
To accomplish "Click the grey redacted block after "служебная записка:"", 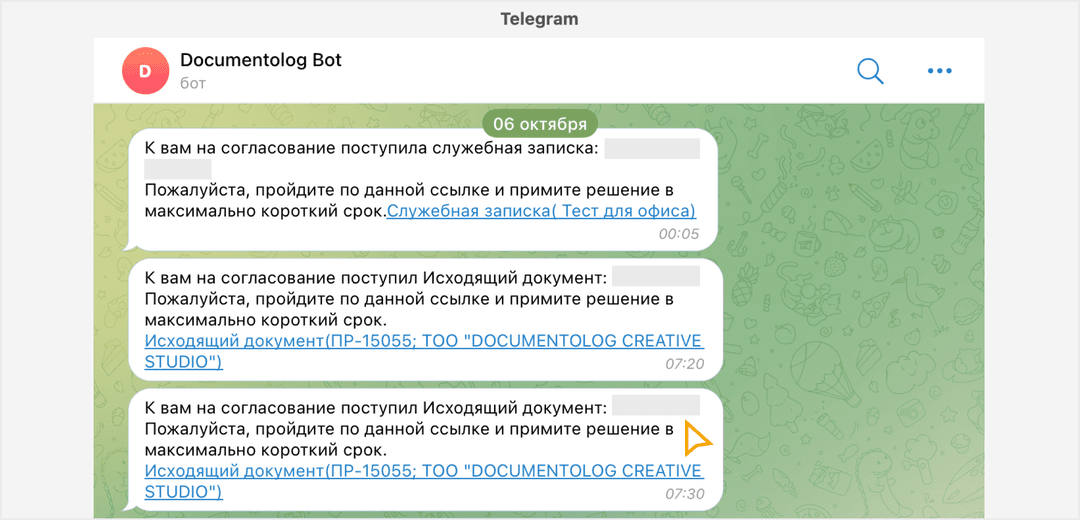I will click(x=652, y=148).
